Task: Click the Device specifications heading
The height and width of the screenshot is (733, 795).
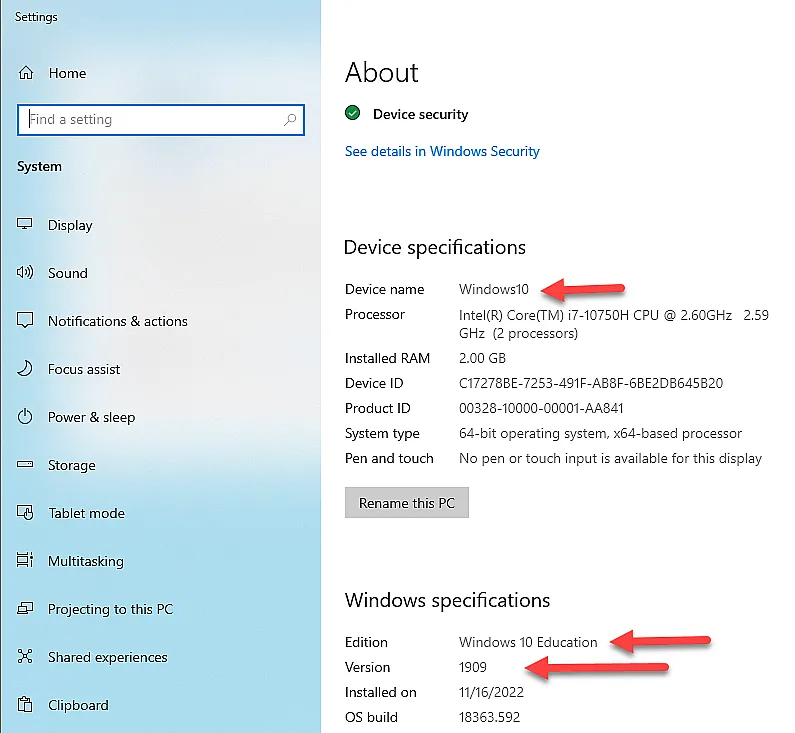Action: [435, 248]
